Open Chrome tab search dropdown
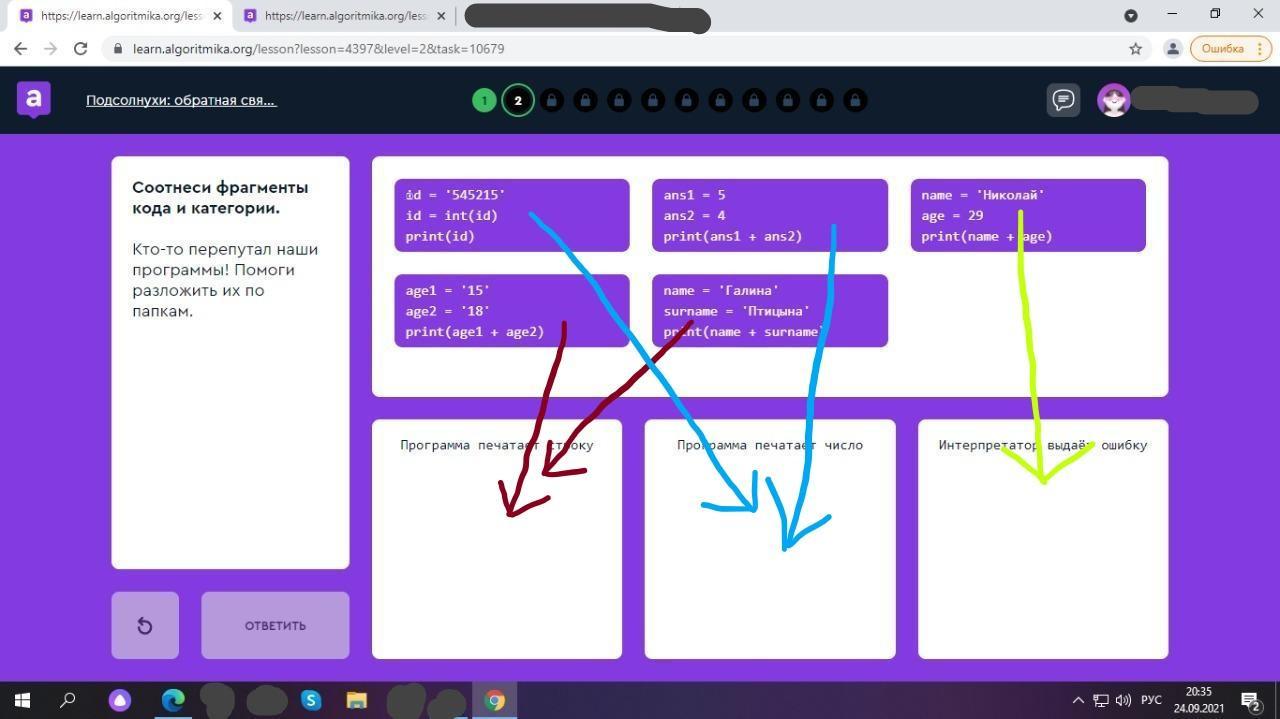The width and height of the screenshot is (1280, 719). (1131, 15)
